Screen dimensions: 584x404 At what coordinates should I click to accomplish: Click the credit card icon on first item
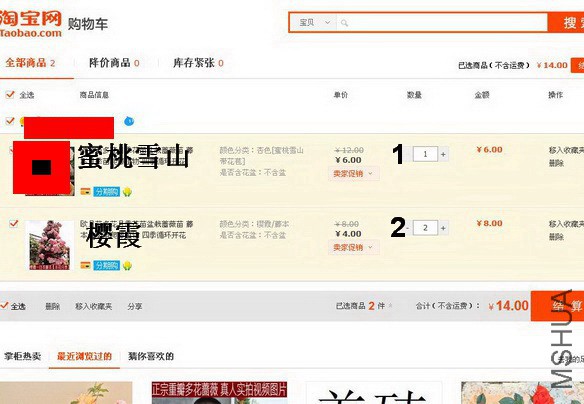point(85,192)
